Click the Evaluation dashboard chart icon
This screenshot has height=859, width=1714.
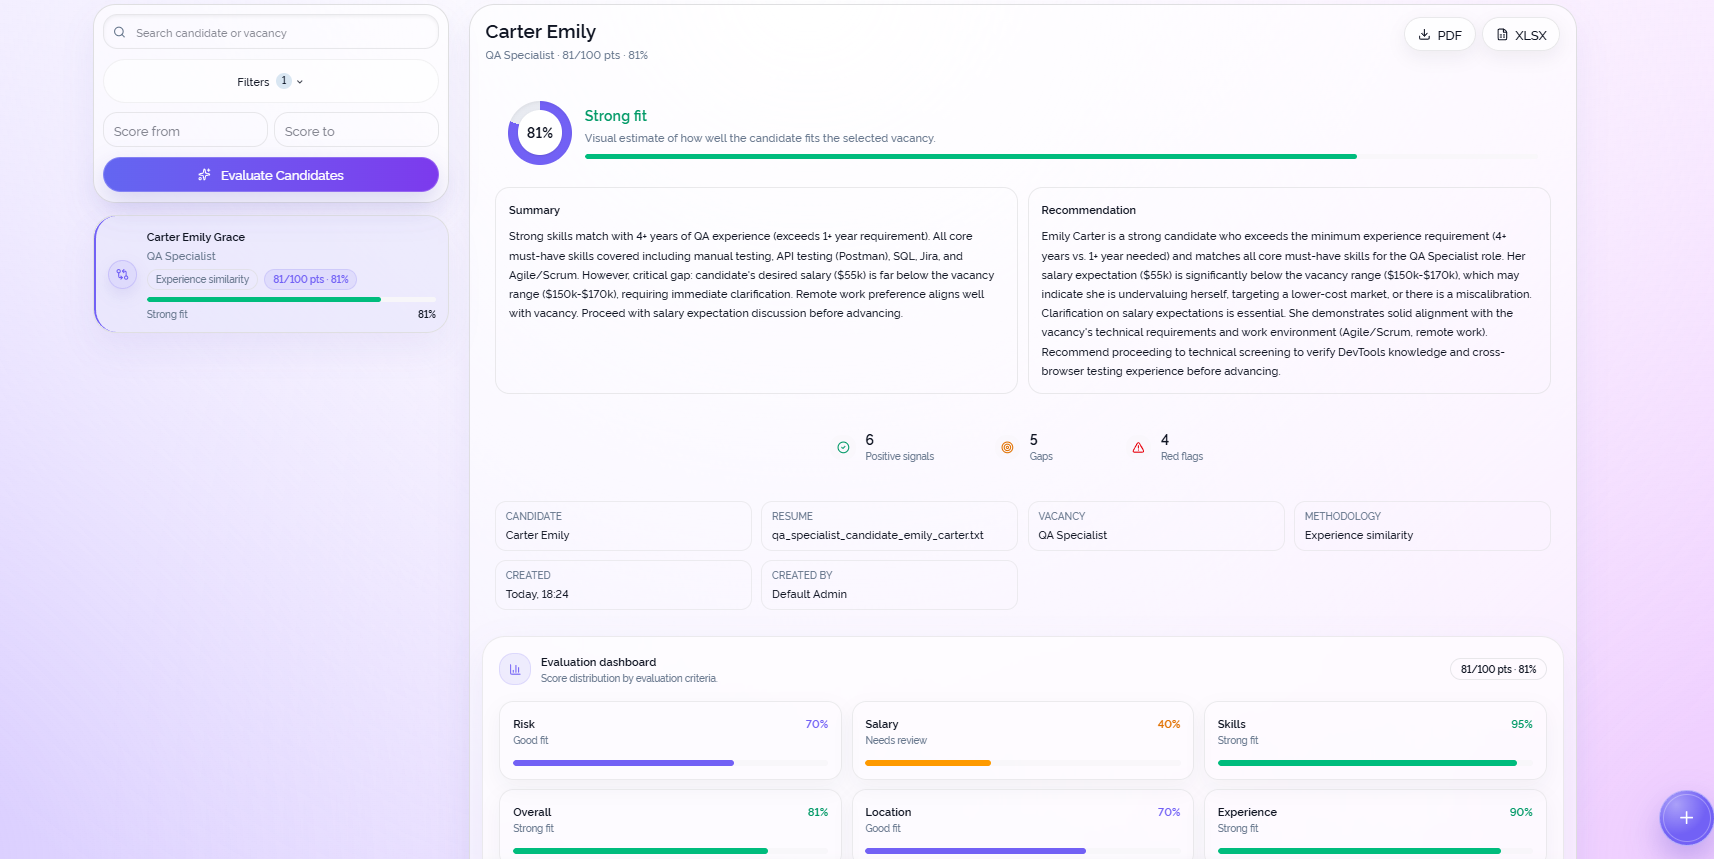pos(515,670)
